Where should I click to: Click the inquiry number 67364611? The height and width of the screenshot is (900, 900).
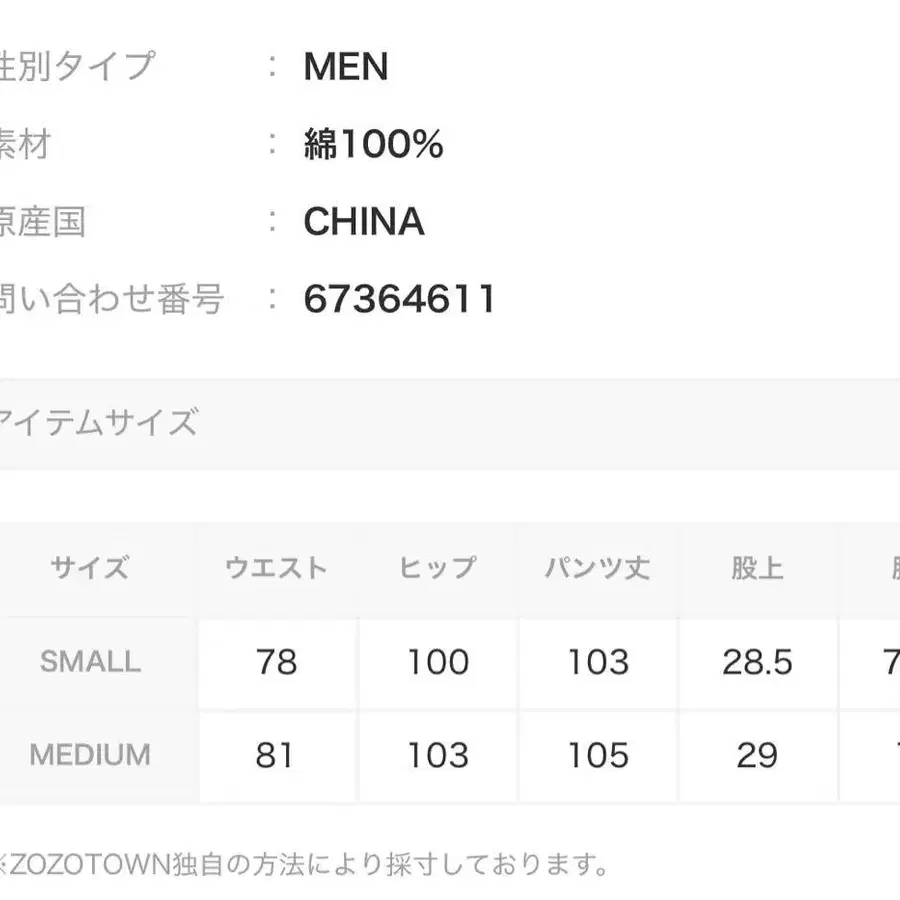400,299
